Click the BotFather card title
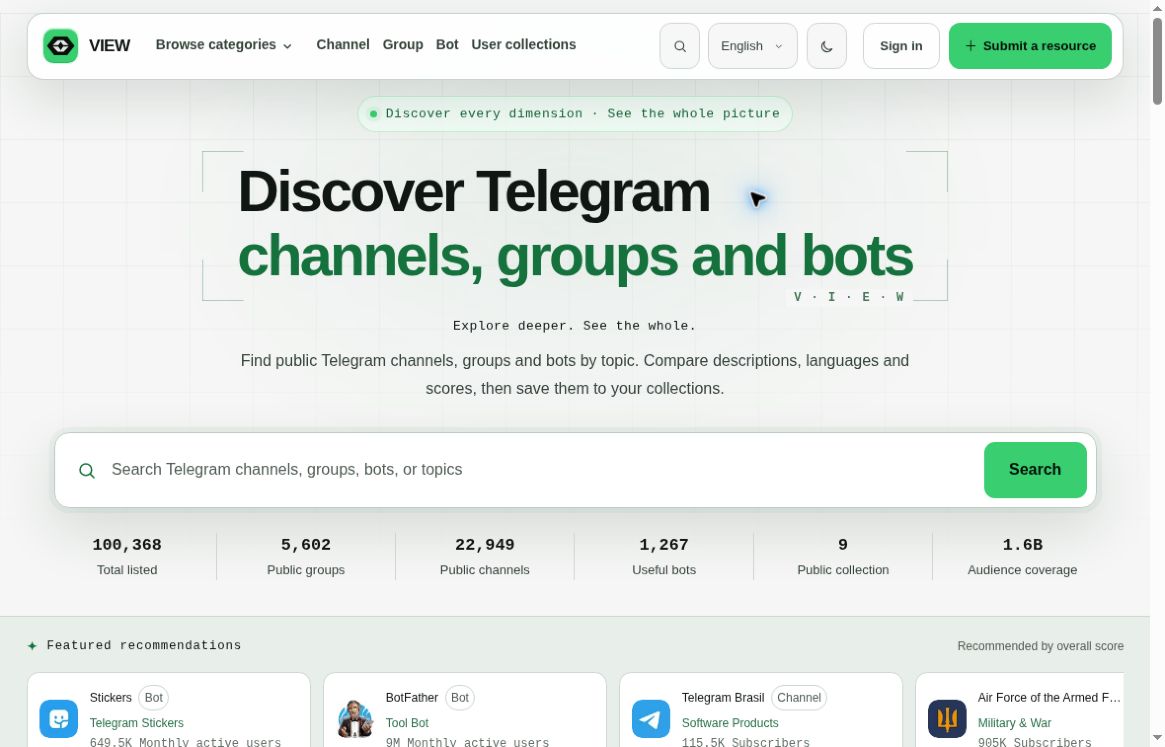This screenshot has width=1165, height=747. pyautogui.click(x=412, y=697)
